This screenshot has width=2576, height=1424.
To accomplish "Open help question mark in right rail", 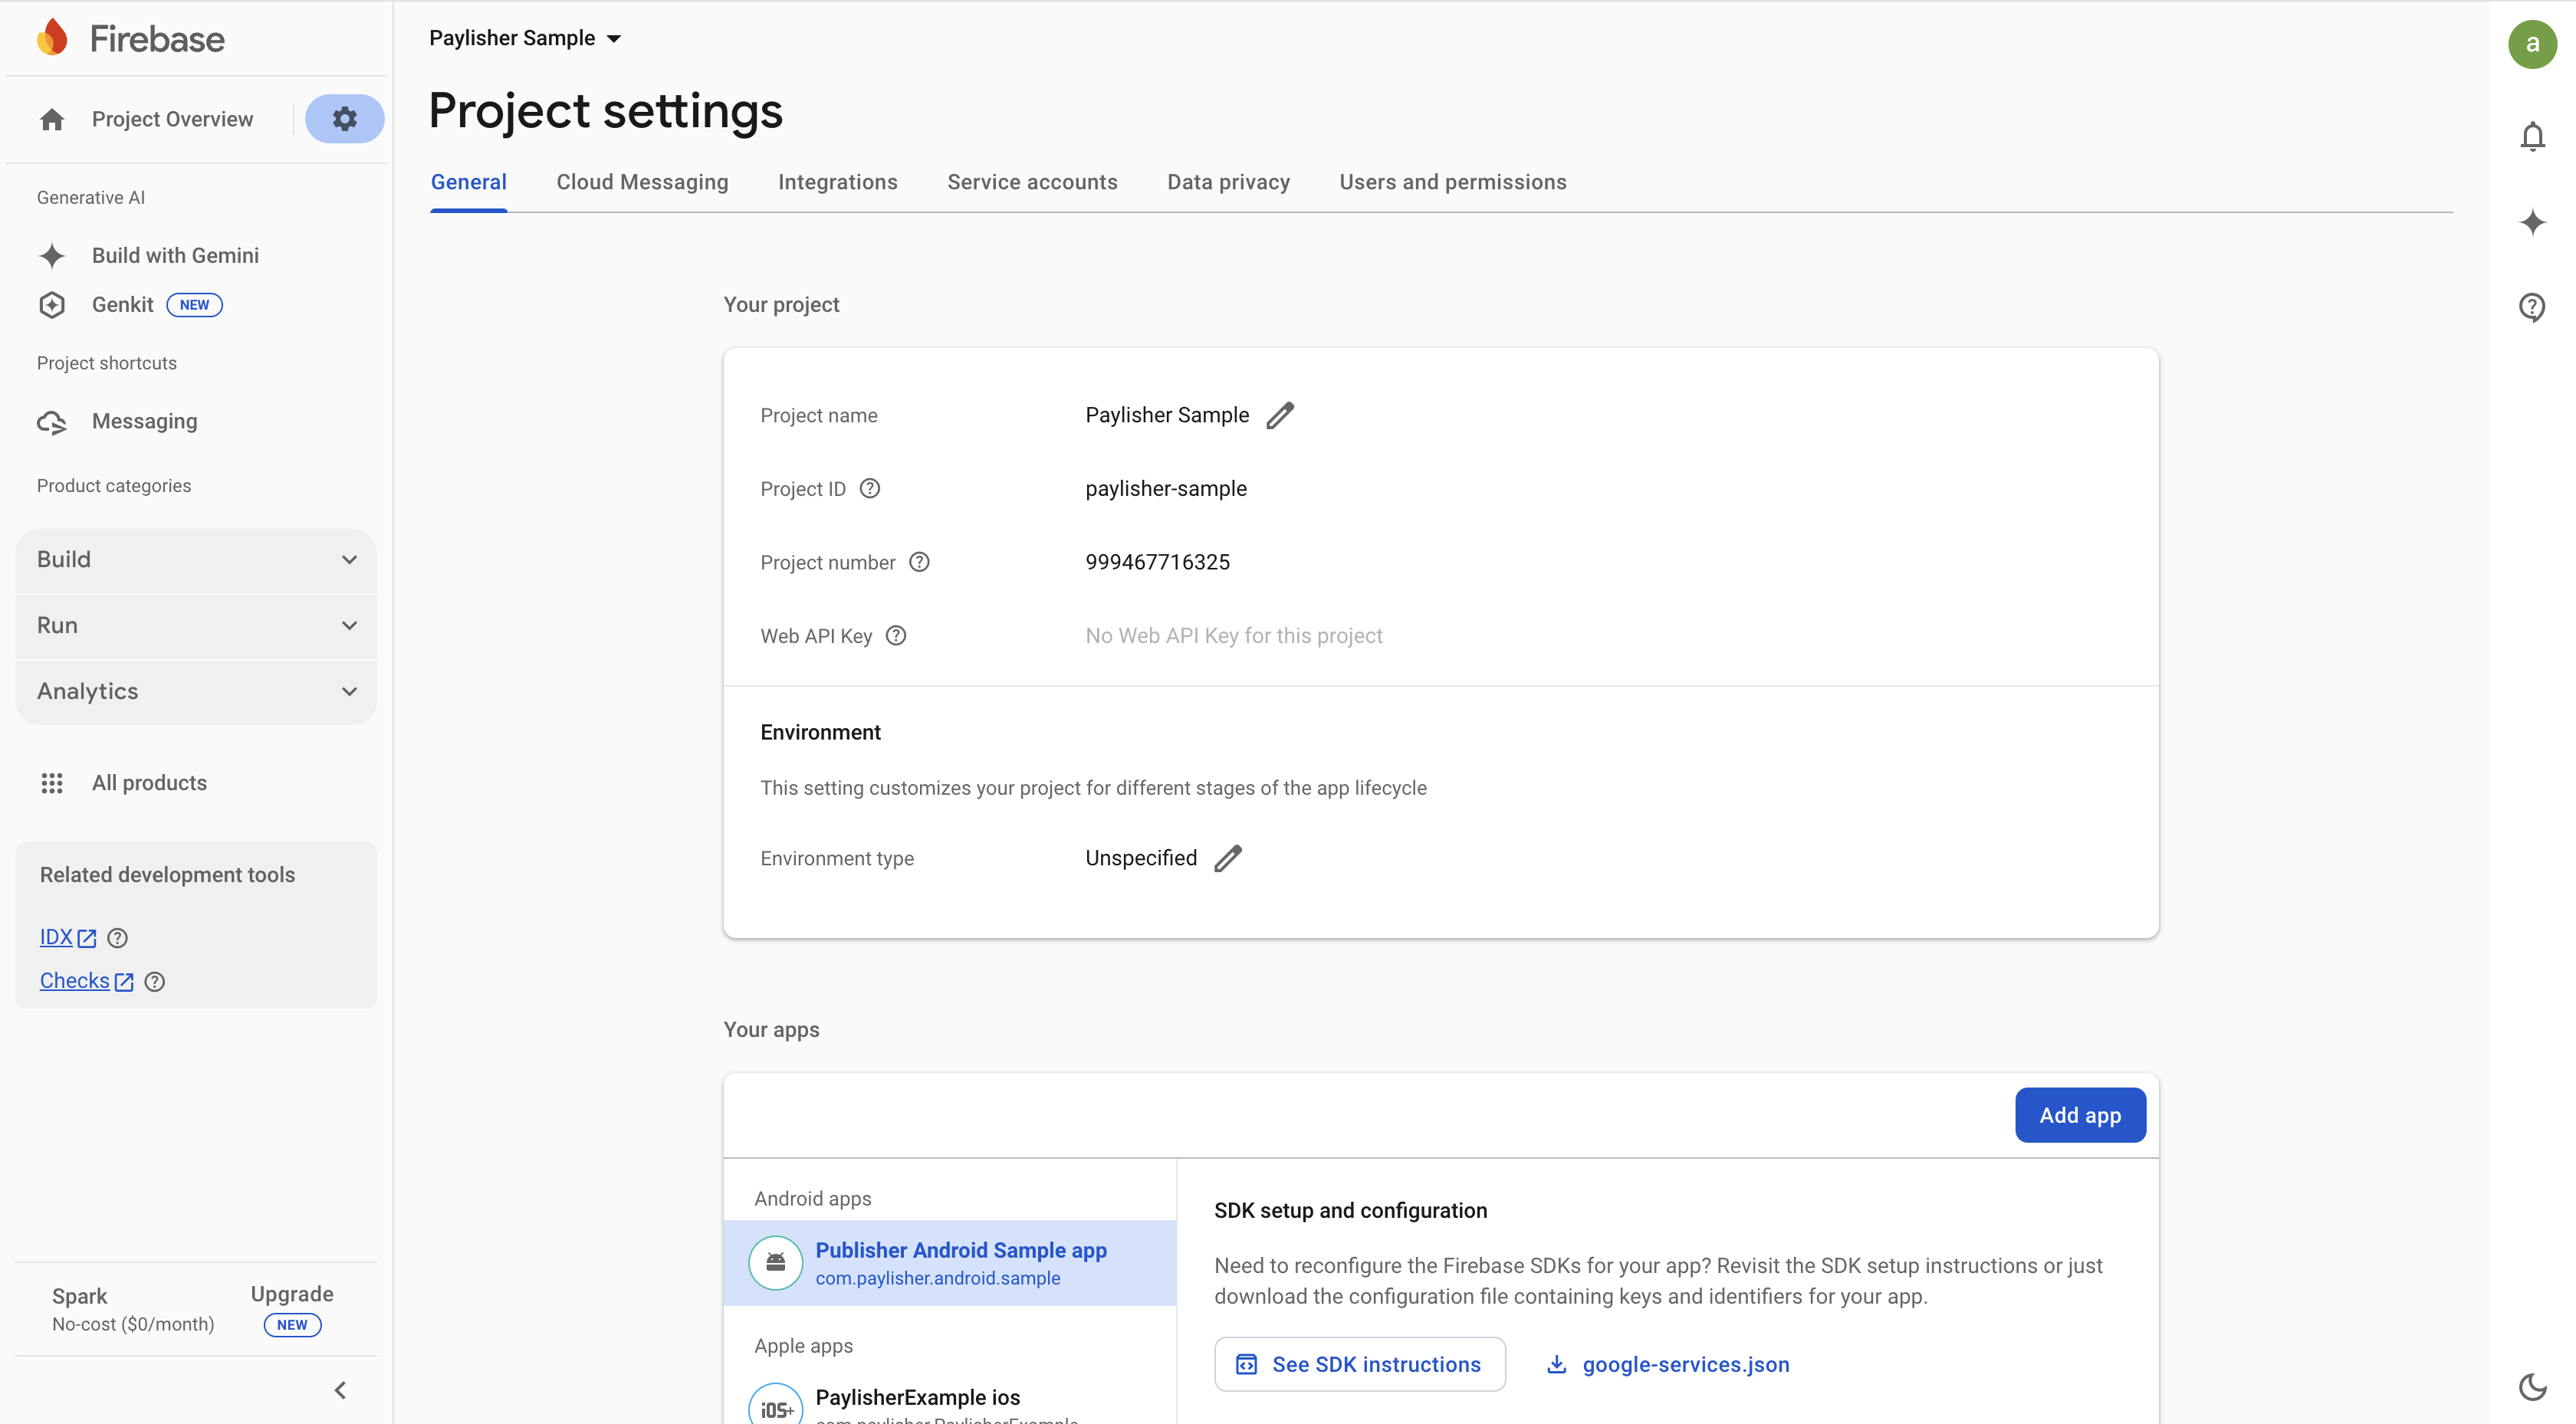I will [x=2532, y=307].
